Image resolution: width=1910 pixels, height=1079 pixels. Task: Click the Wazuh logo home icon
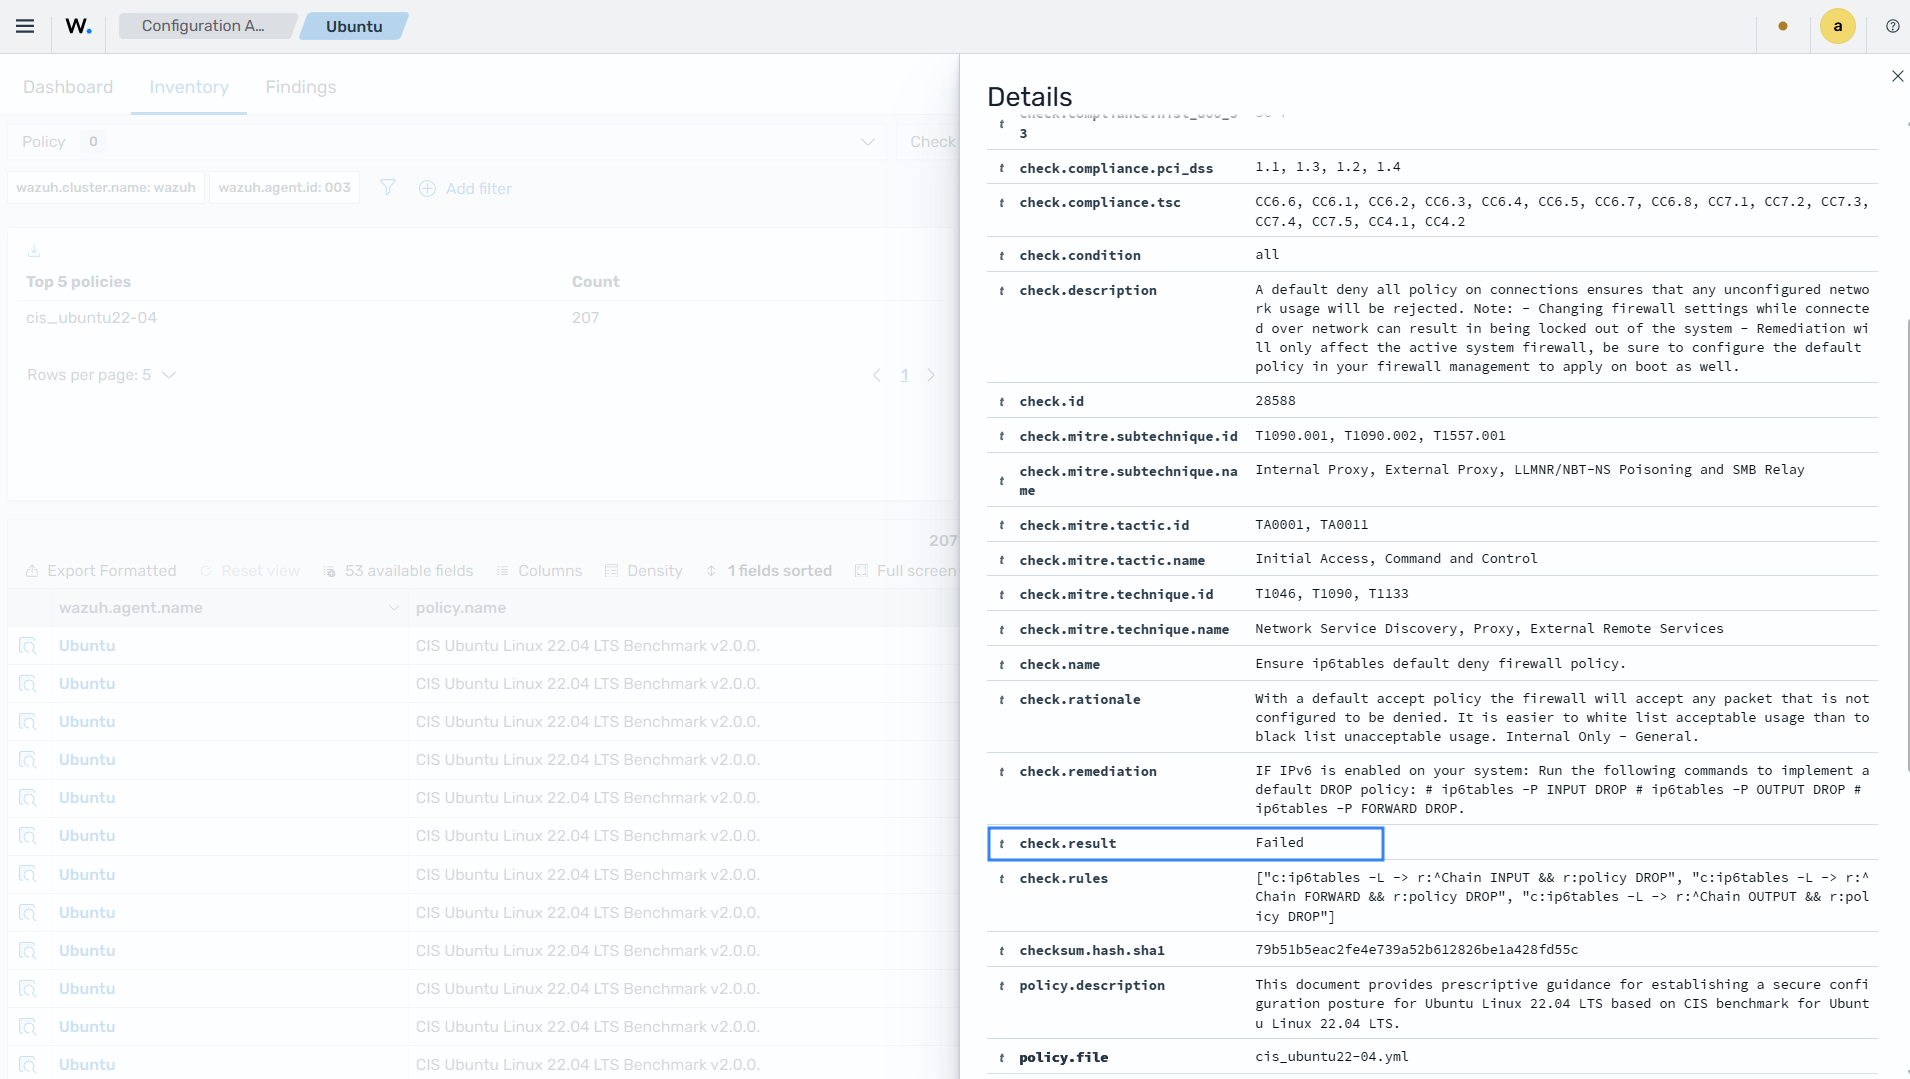[x=79, y=26]
